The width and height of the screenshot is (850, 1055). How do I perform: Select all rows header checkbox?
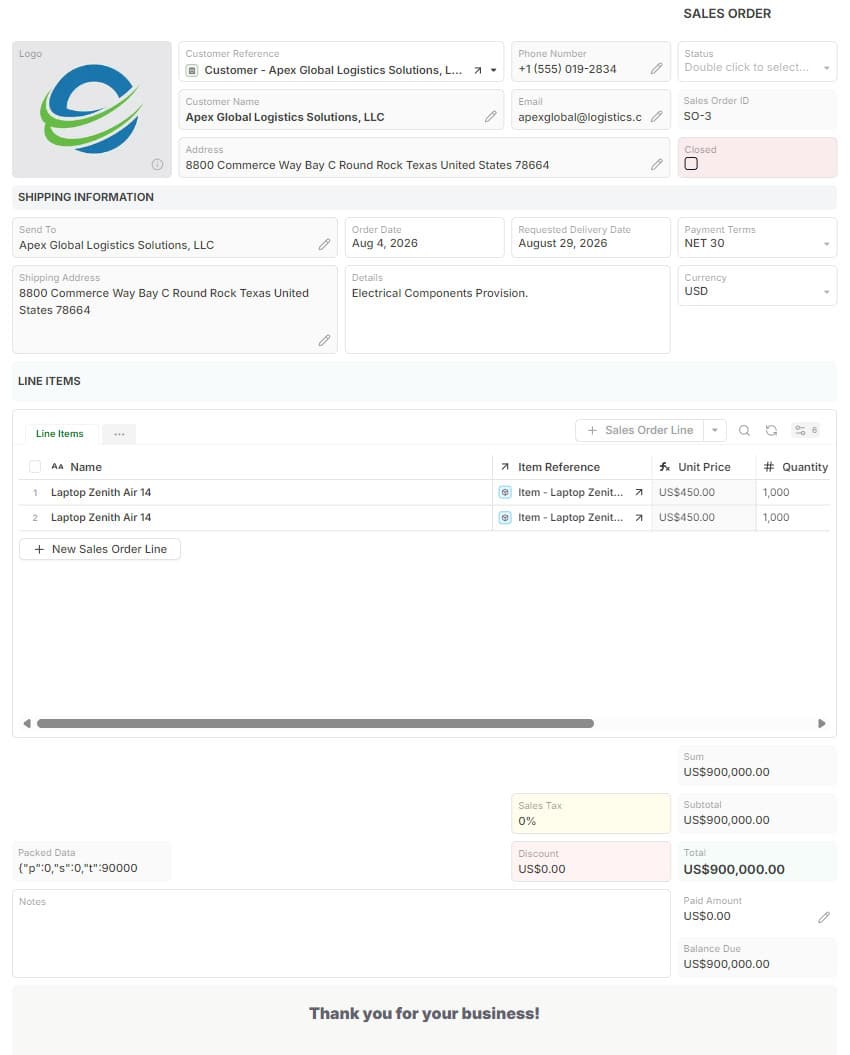click(35, 466)
